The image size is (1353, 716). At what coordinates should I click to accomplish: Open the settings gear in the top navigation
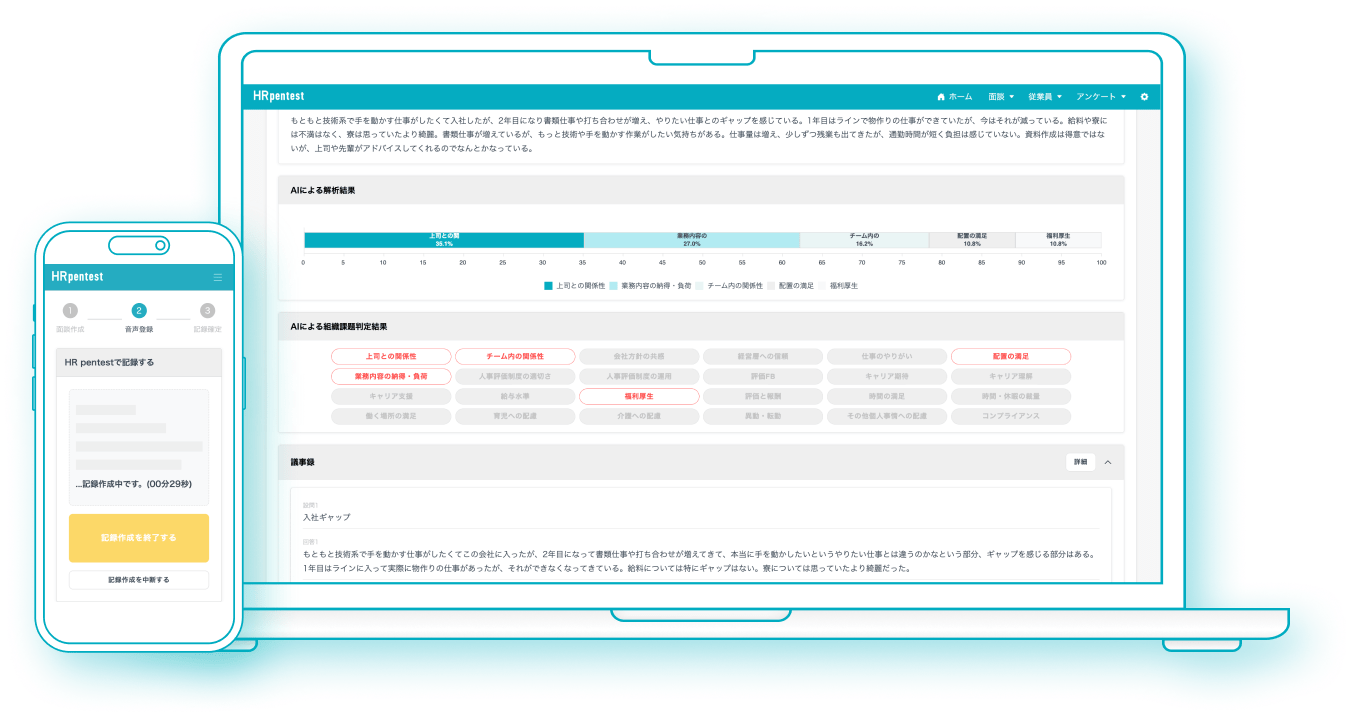pos(1144,96)
